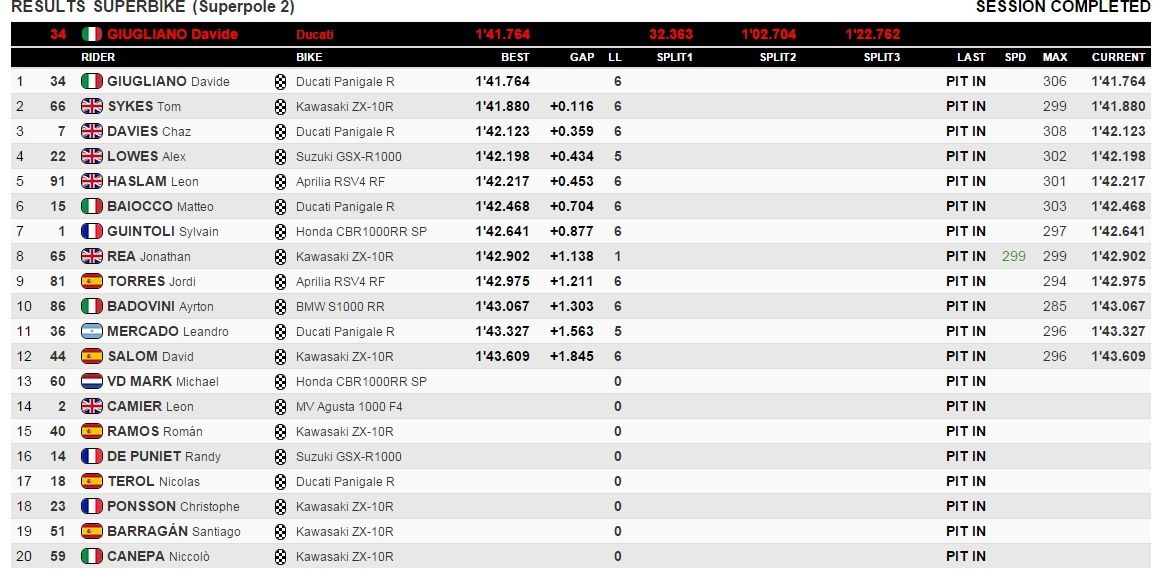This screenshot has height=577, width=1167.
Task: Click the Suzuki GSX-R1000 bike for DE PUNIET
Action: (348, 456)
